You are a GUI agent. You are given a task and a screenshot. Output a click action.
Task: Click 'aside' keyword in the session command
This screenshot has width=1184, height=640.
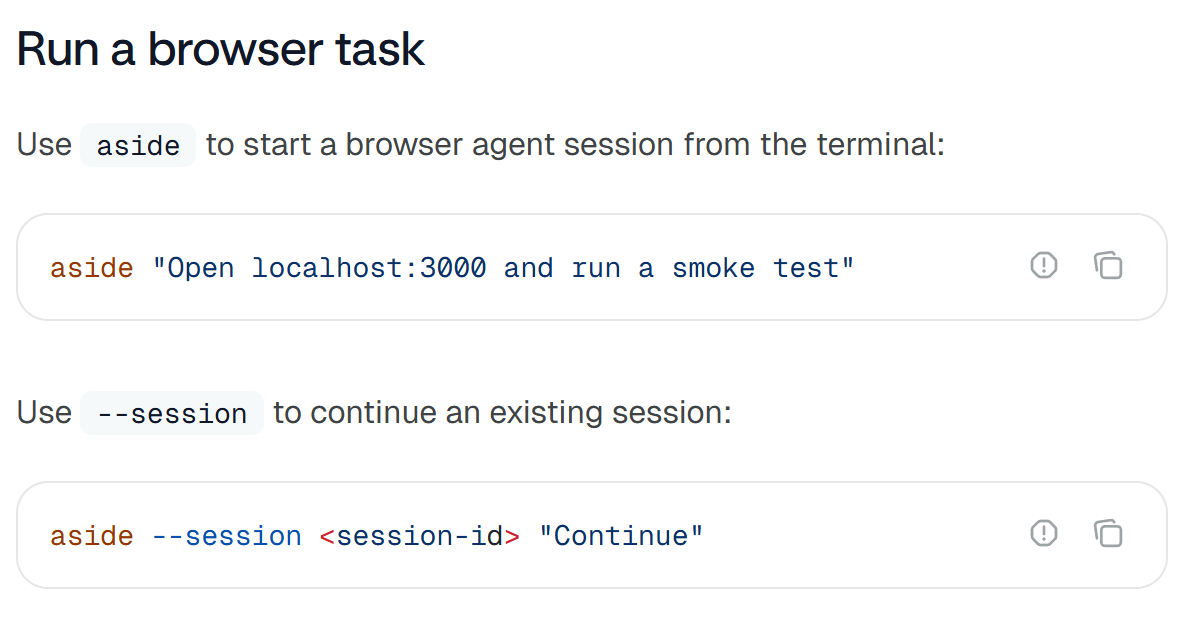(92, 536)
